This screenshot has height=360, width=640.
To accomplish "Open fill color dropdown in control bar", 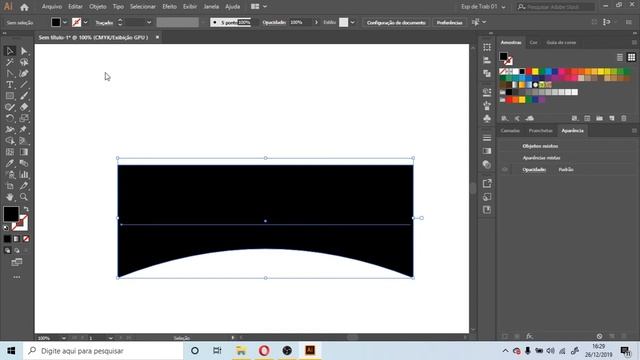I will [65, 22].
